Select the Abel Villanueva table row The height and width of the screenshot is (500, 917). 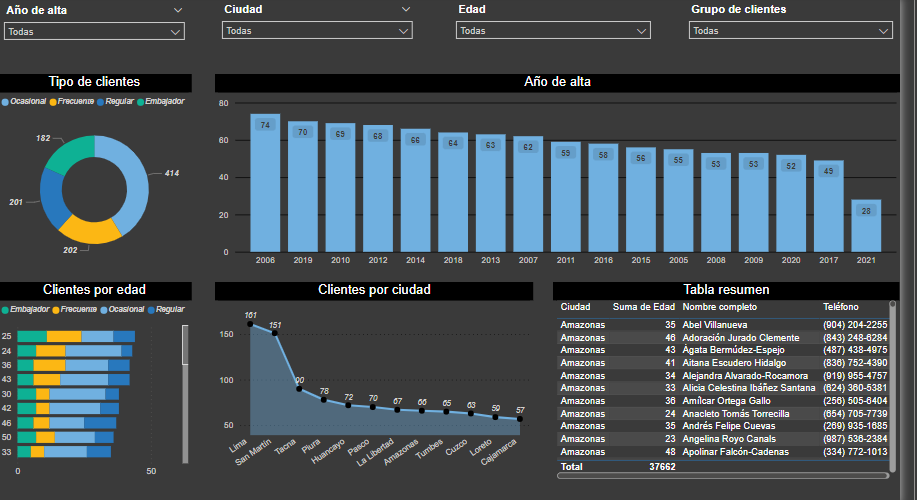[714, 325]
